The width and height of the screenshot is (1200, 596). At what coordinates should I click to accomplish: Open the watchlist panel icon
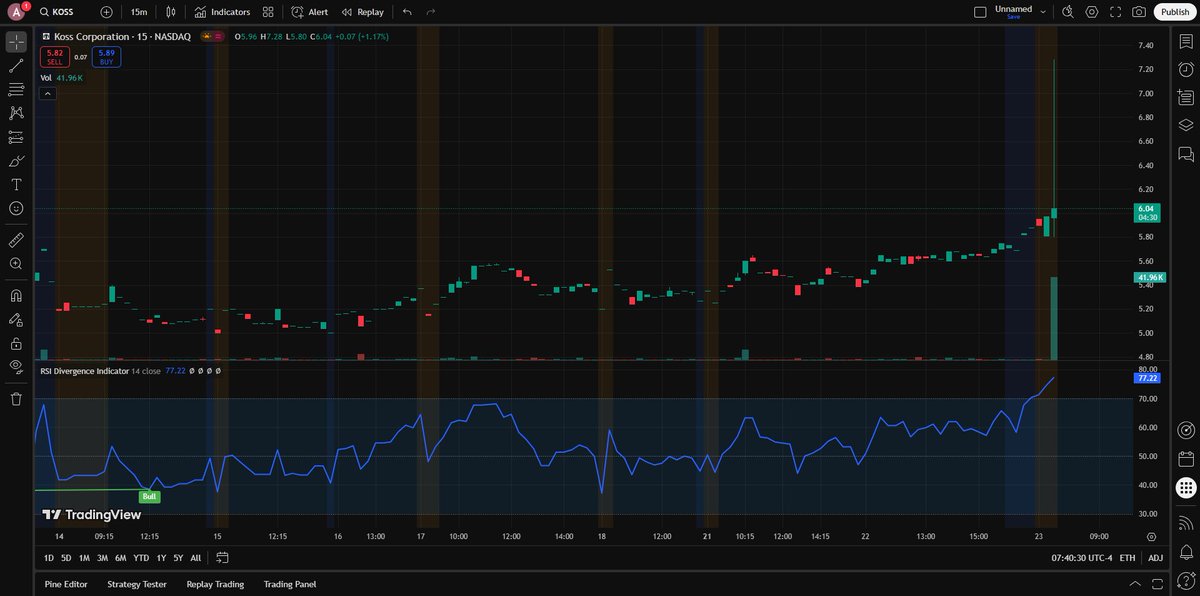click(x=1186, y=41)
